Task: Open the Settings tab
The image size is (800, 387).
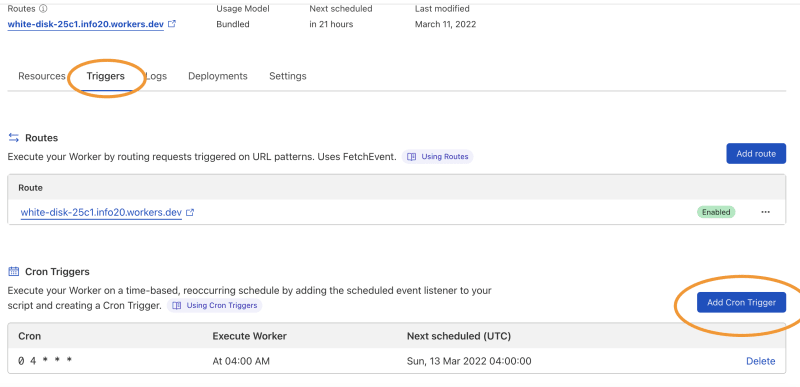Action: (288, 76)
